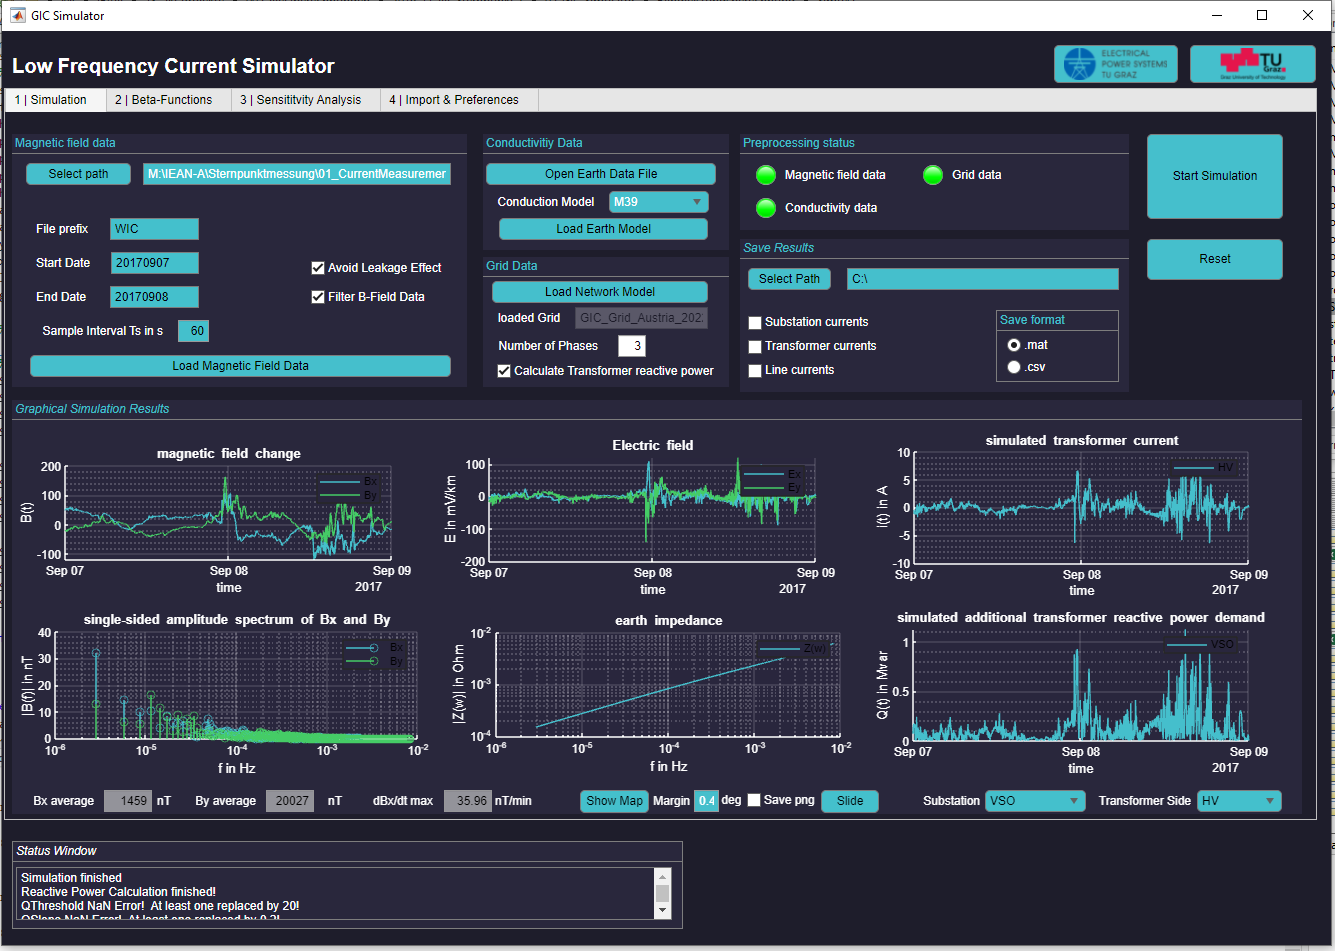The image size is (1335, 951).
Task: Click the amplitude spectrum of Bx and By plot
Action: (x=236, y=686)
